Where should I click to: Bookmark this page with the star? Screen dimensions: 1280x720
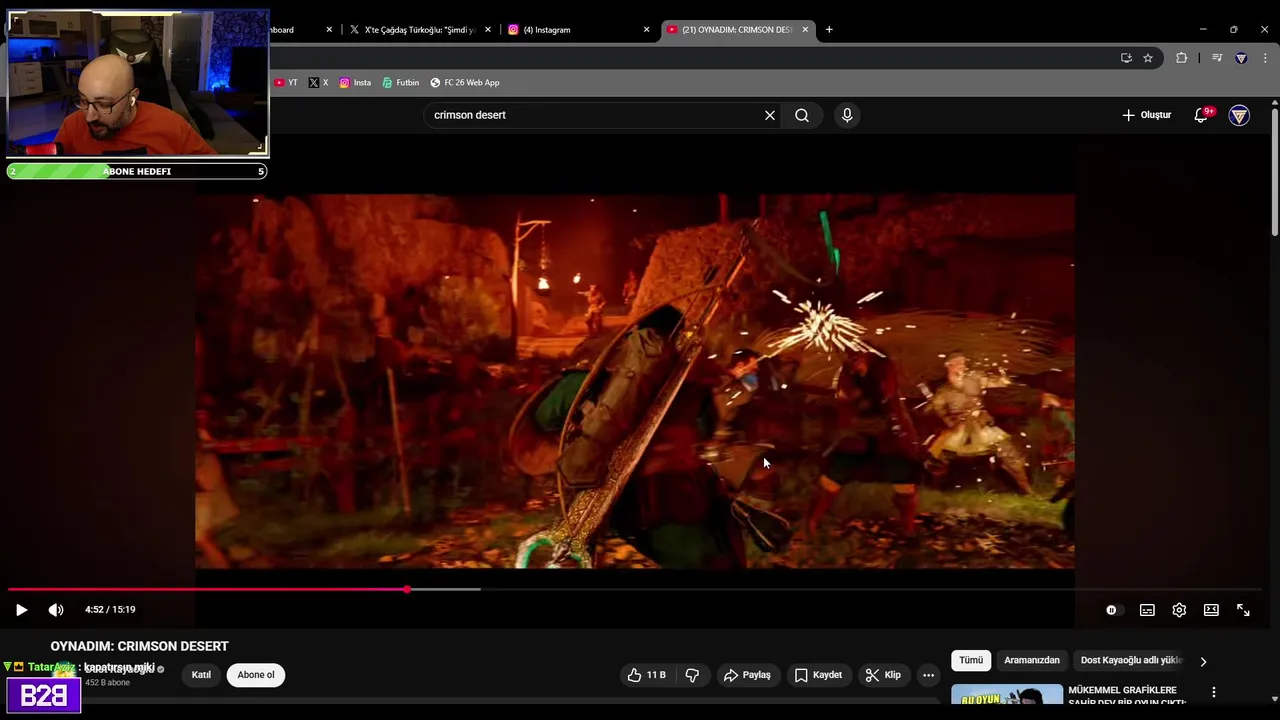(1148, 58)
